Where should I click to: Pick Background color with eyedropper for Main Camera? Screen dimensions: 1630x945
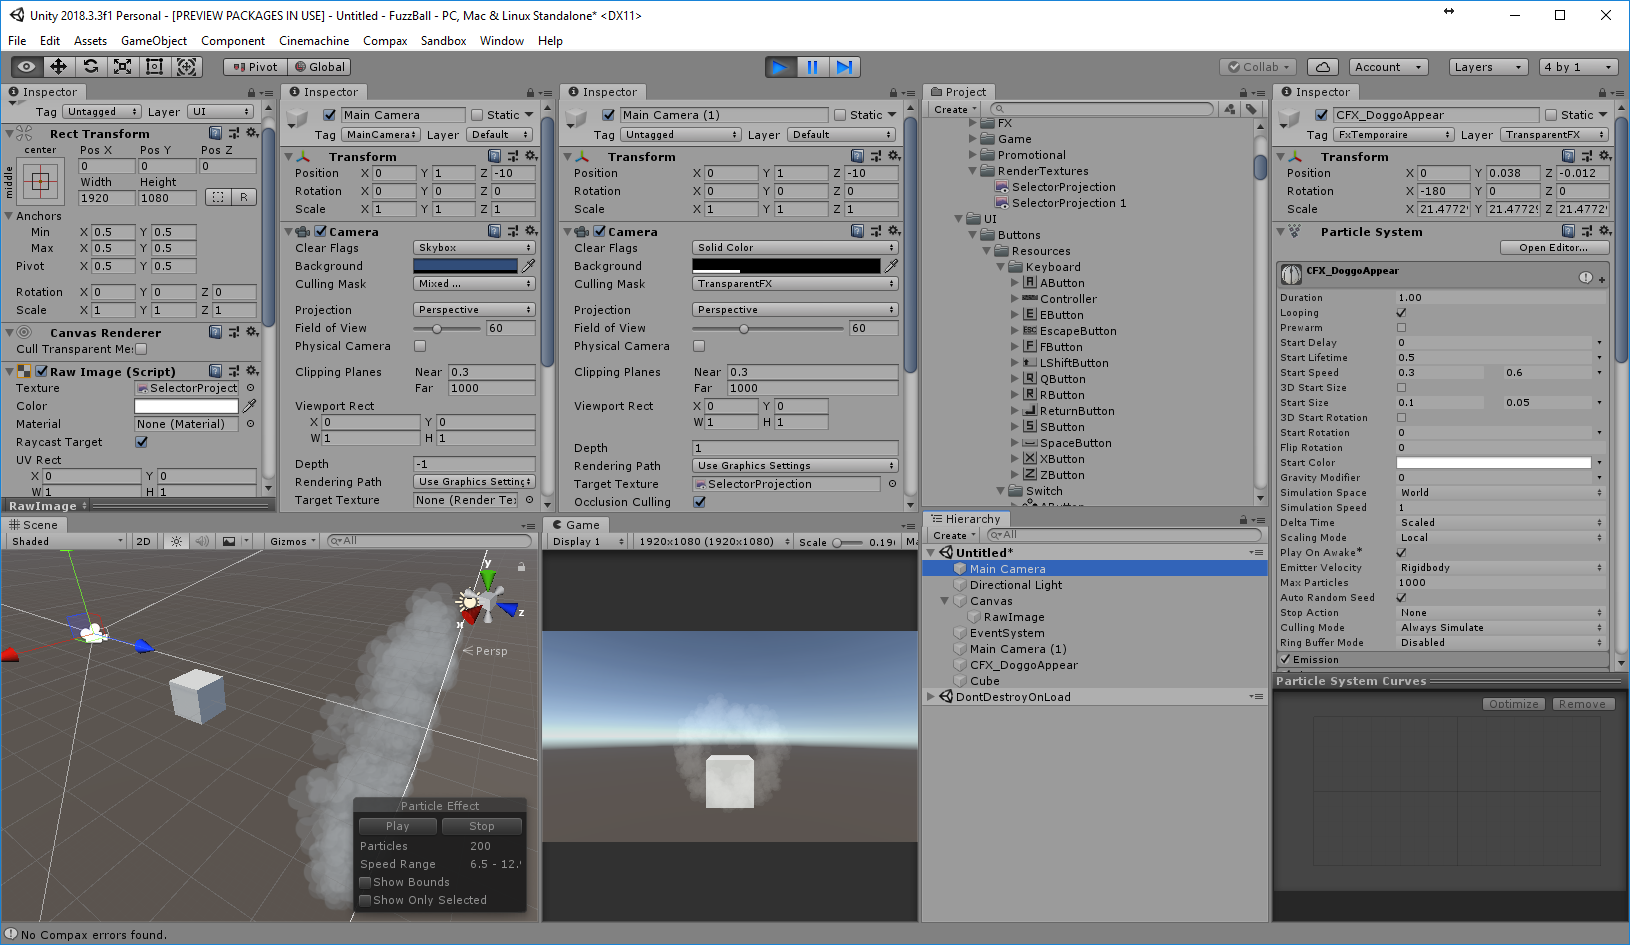(528, 266)
